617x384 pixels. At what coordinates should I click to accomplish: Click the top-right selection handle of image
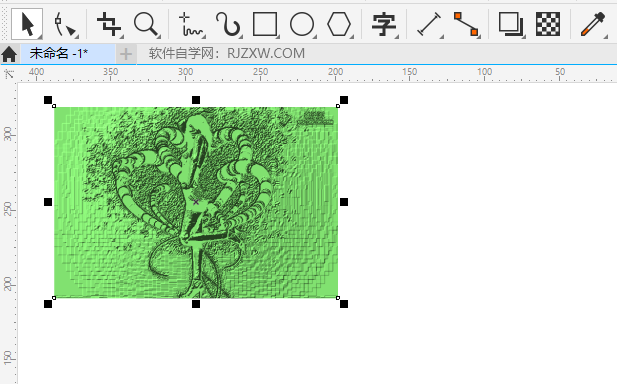(344, 100)
